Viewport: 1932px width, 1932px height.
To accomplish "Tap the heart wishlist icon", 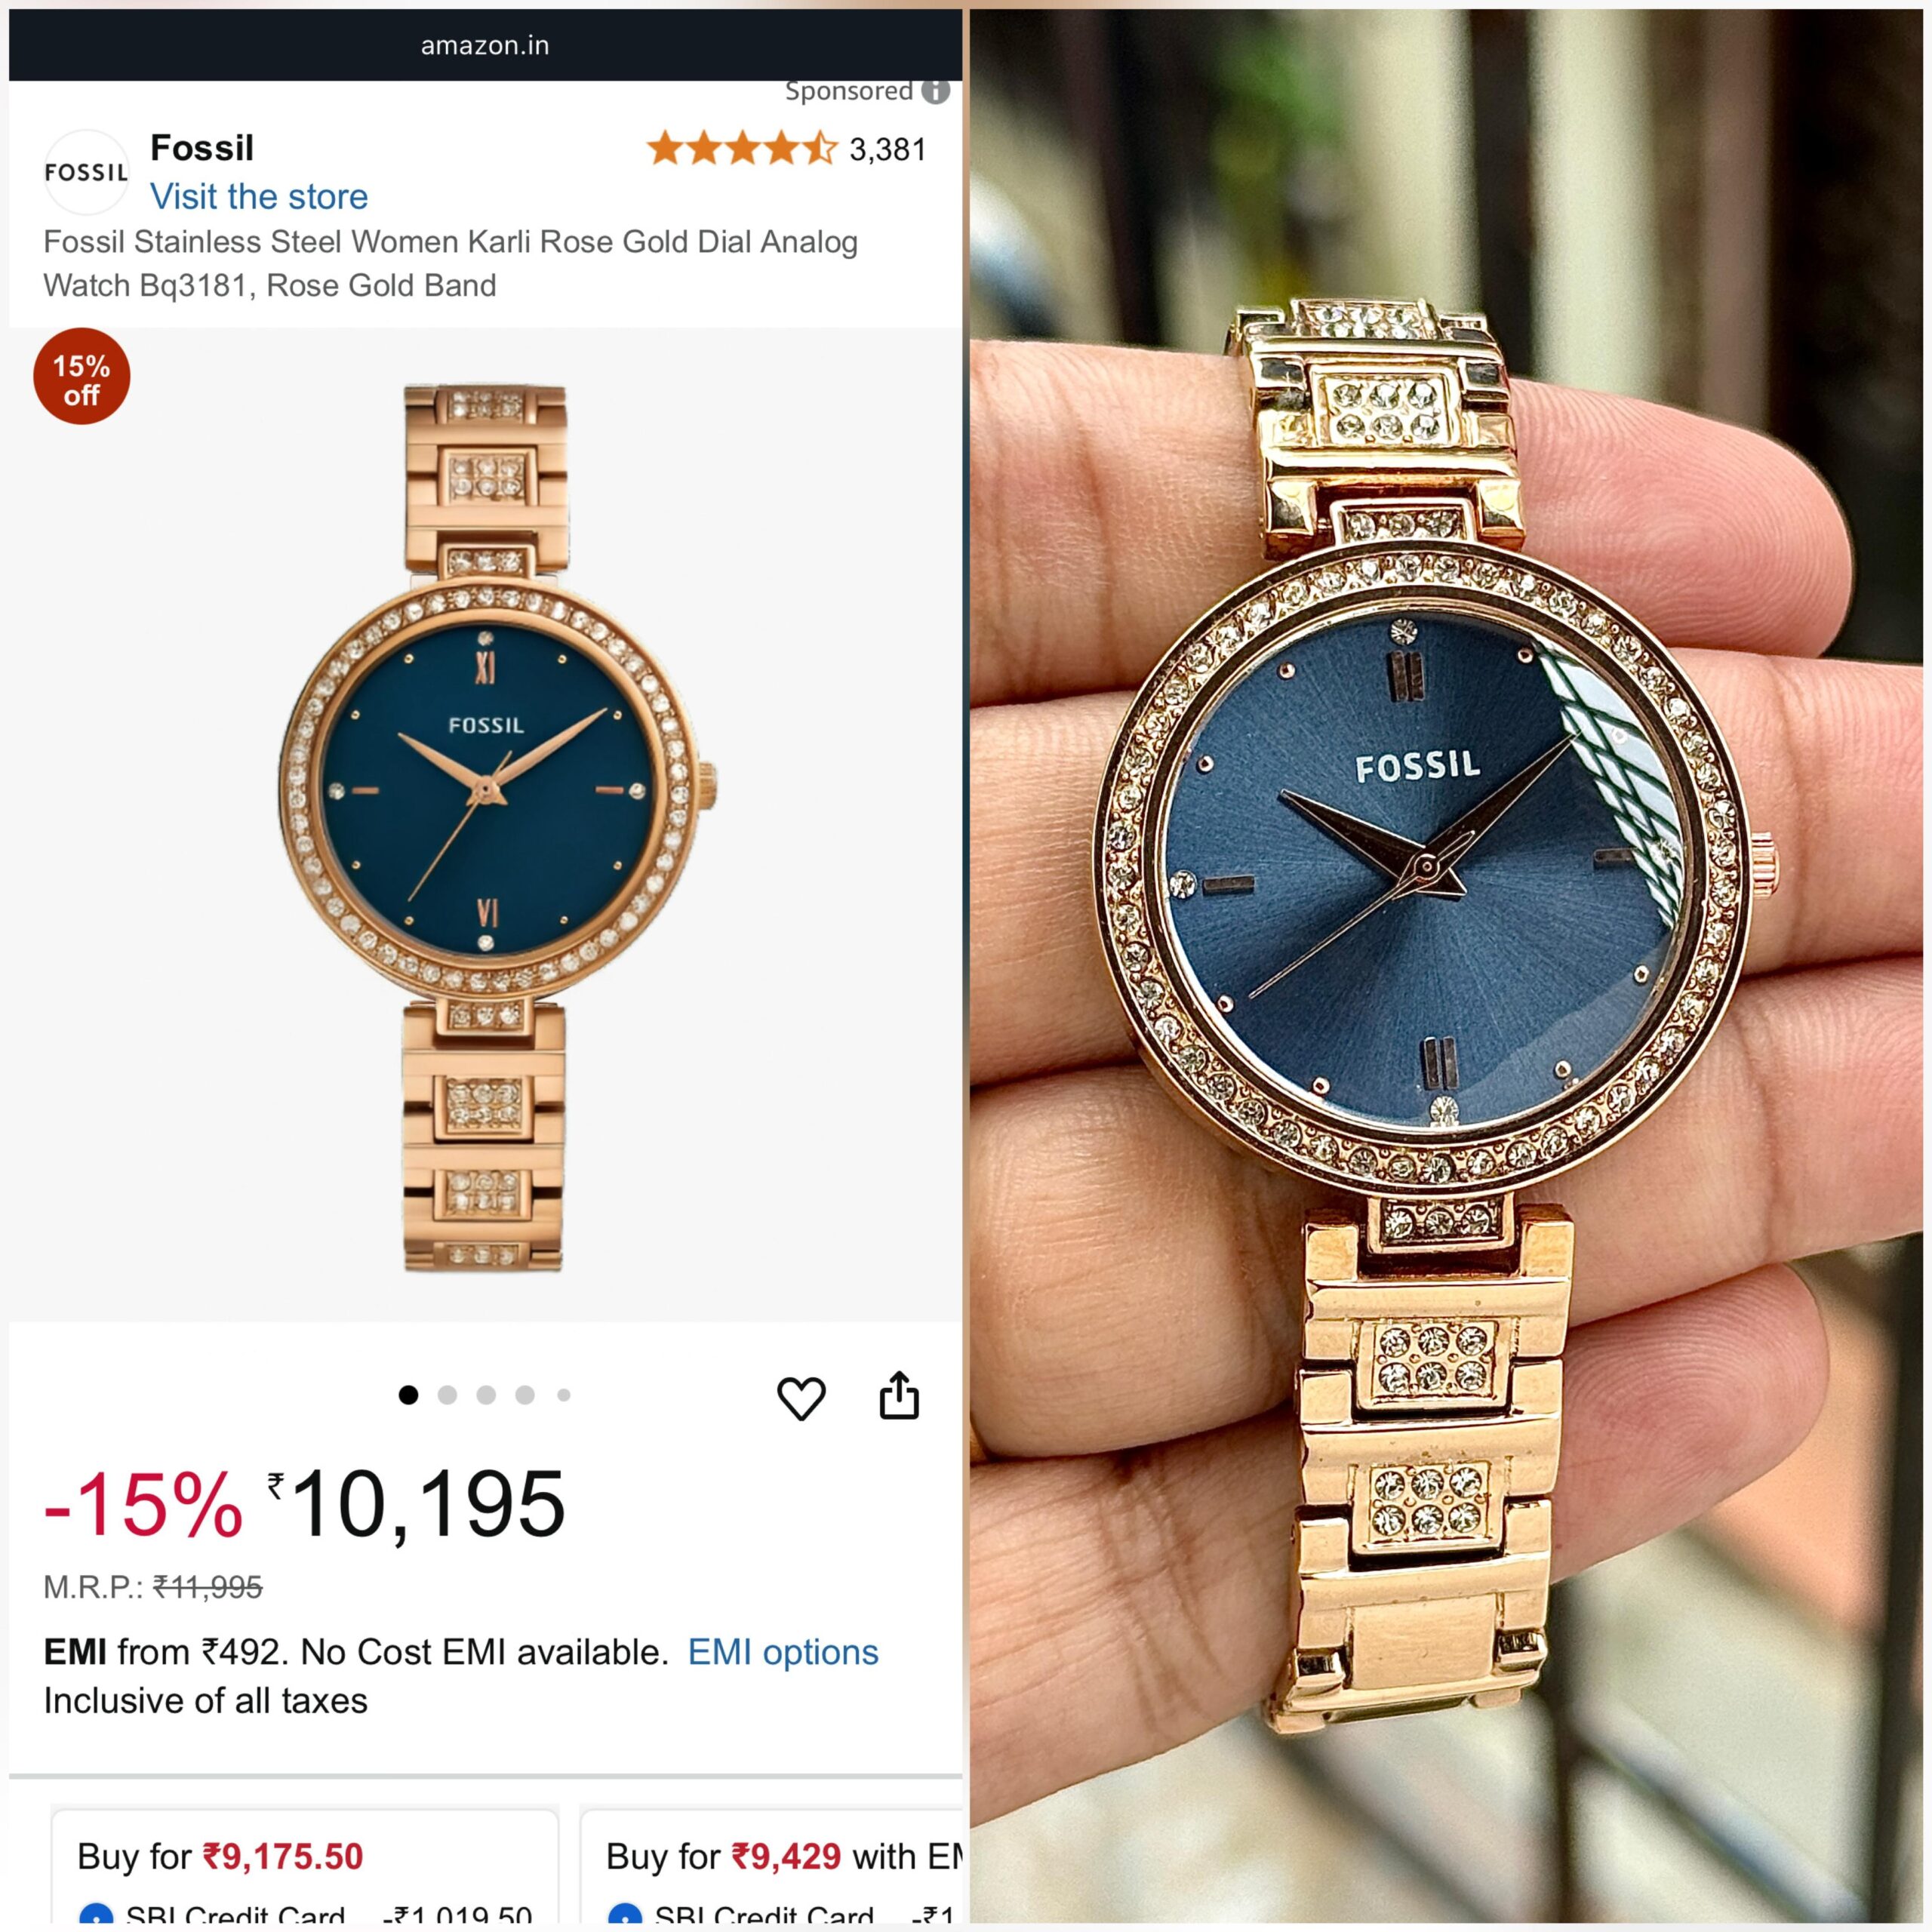I will [801, 1397].
